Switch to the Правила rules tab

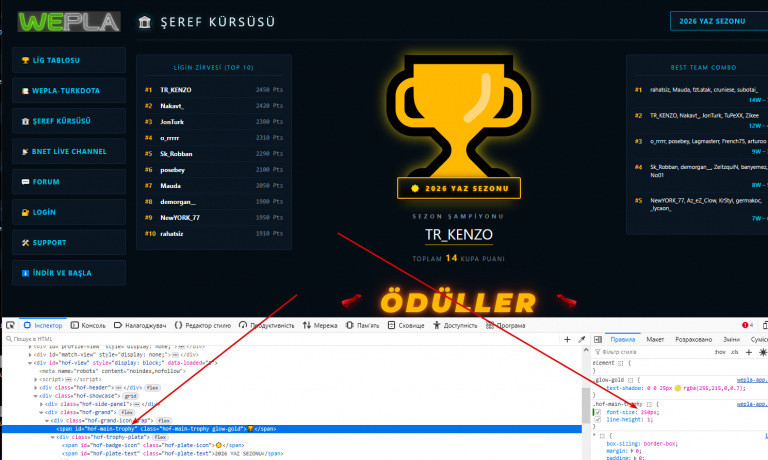click(623, 339)
